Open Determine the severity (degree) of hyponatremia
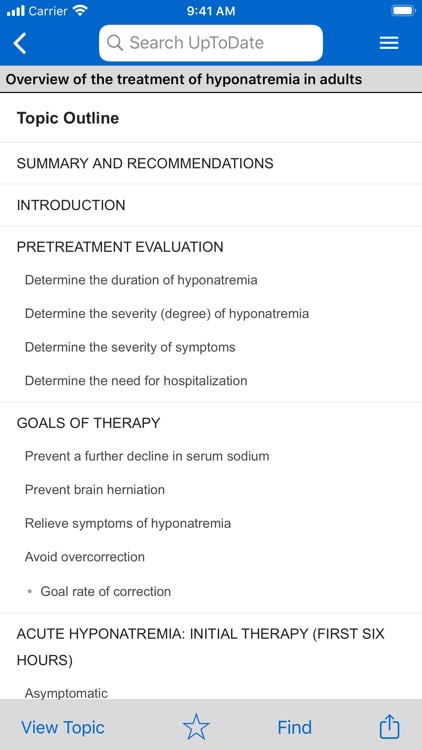The width and height of the screenshot is (422, 750). coord(167,313)
